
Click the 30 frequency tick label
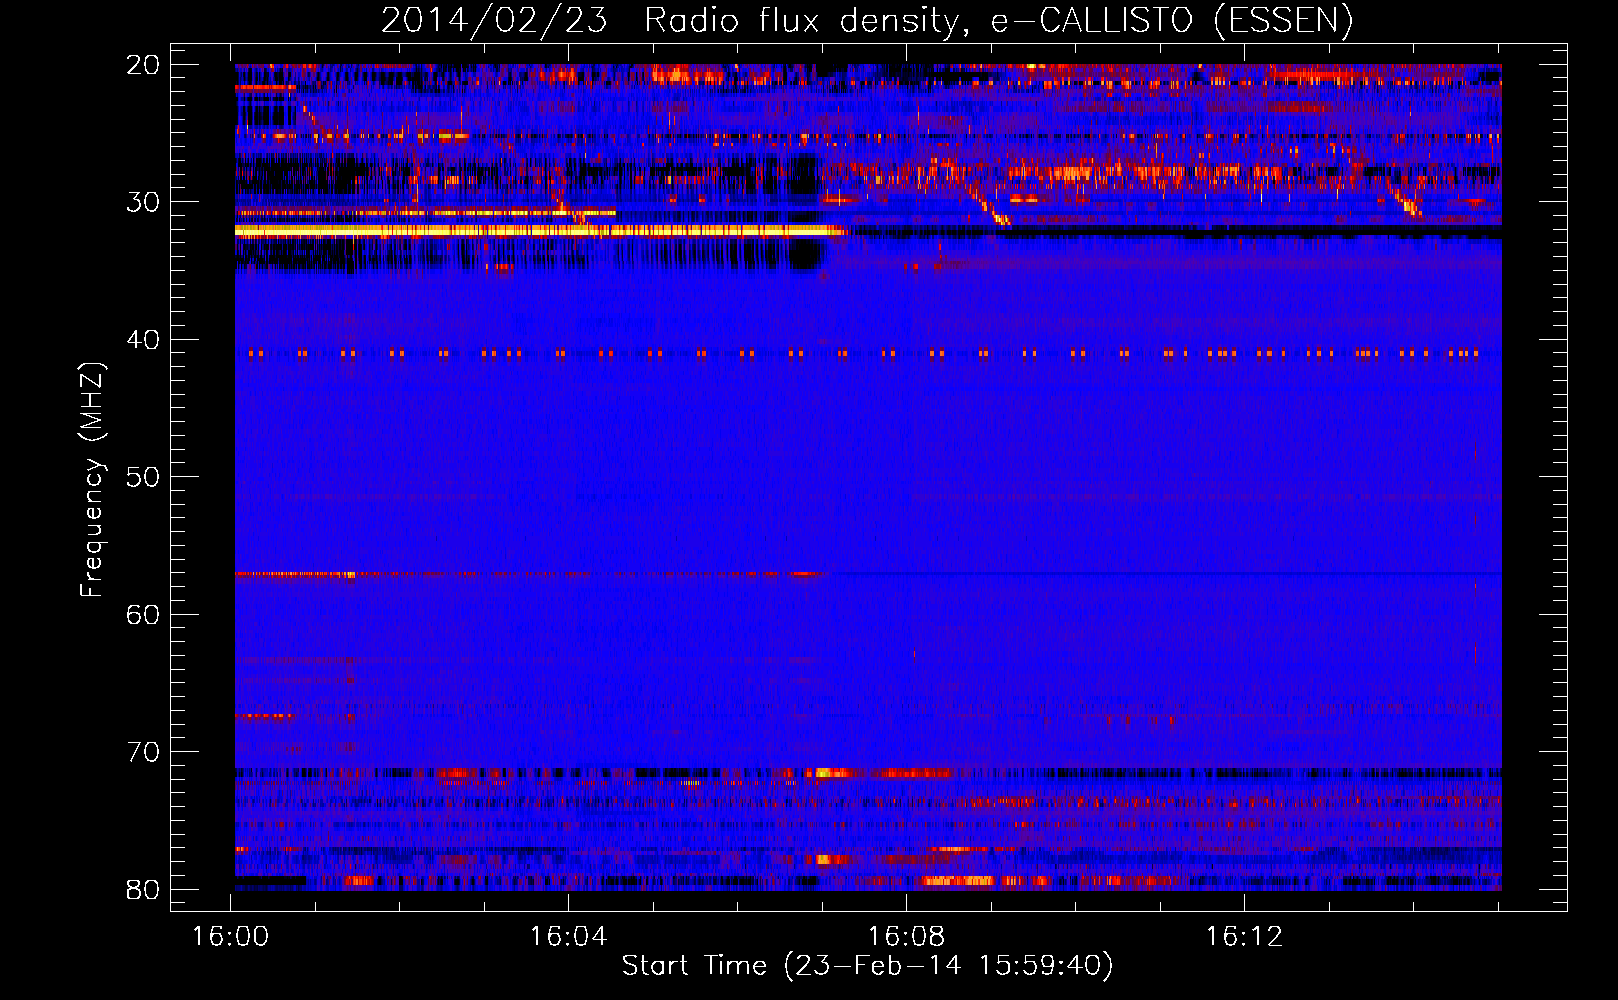click(x=143, y=202)
